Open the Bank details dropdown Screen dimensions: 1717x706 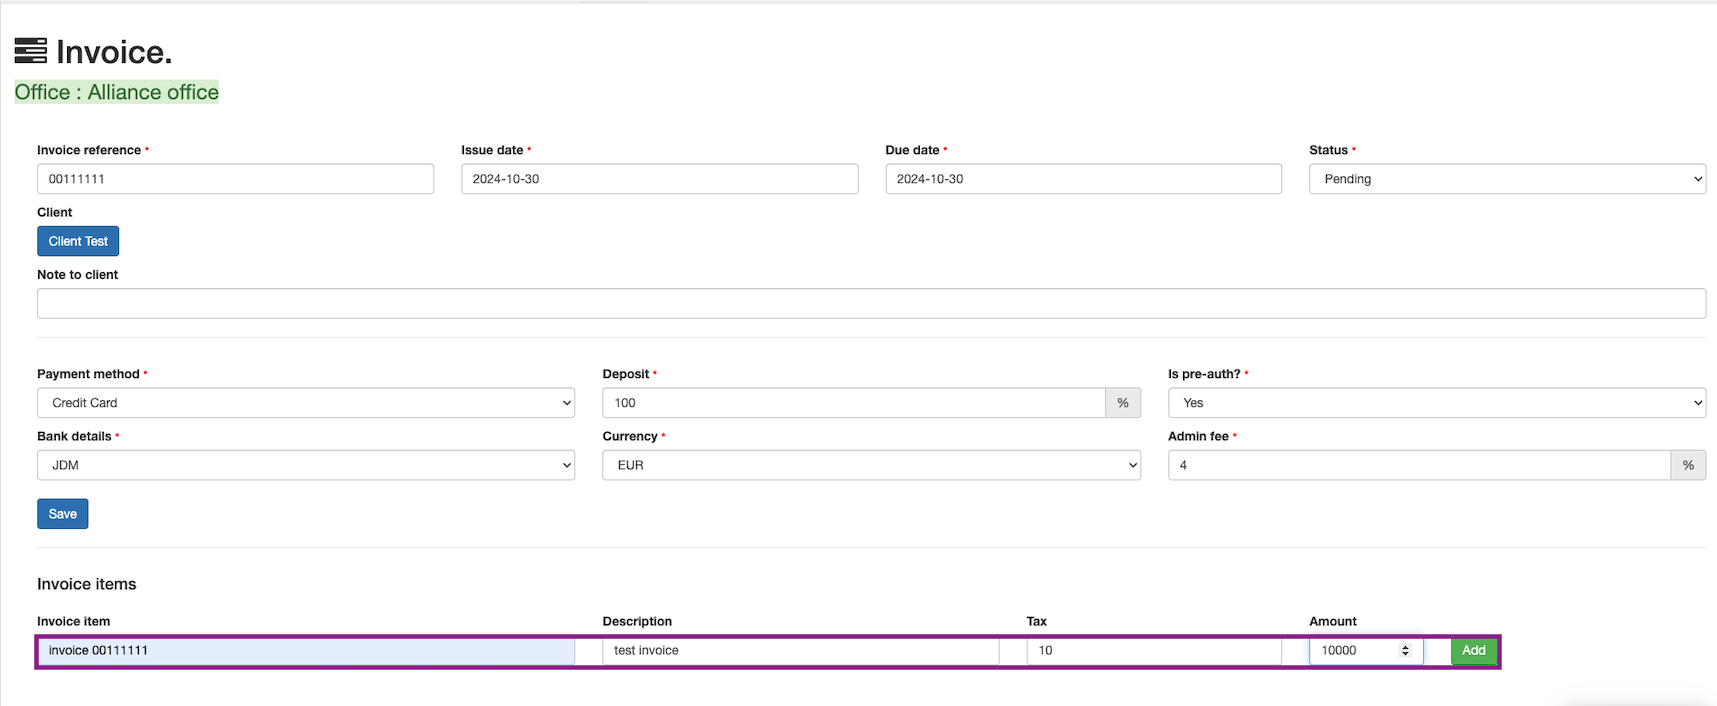click(x=305, y=465)
